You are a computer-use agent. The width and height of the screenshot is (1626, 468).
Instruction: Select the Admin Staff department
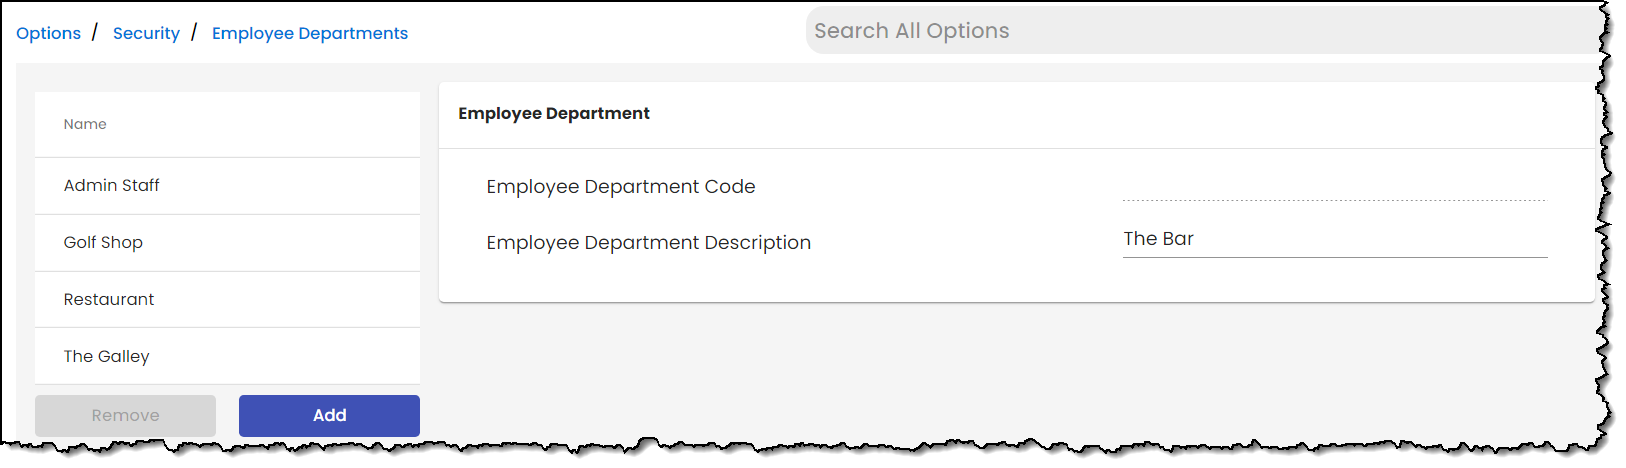point(112,185)
